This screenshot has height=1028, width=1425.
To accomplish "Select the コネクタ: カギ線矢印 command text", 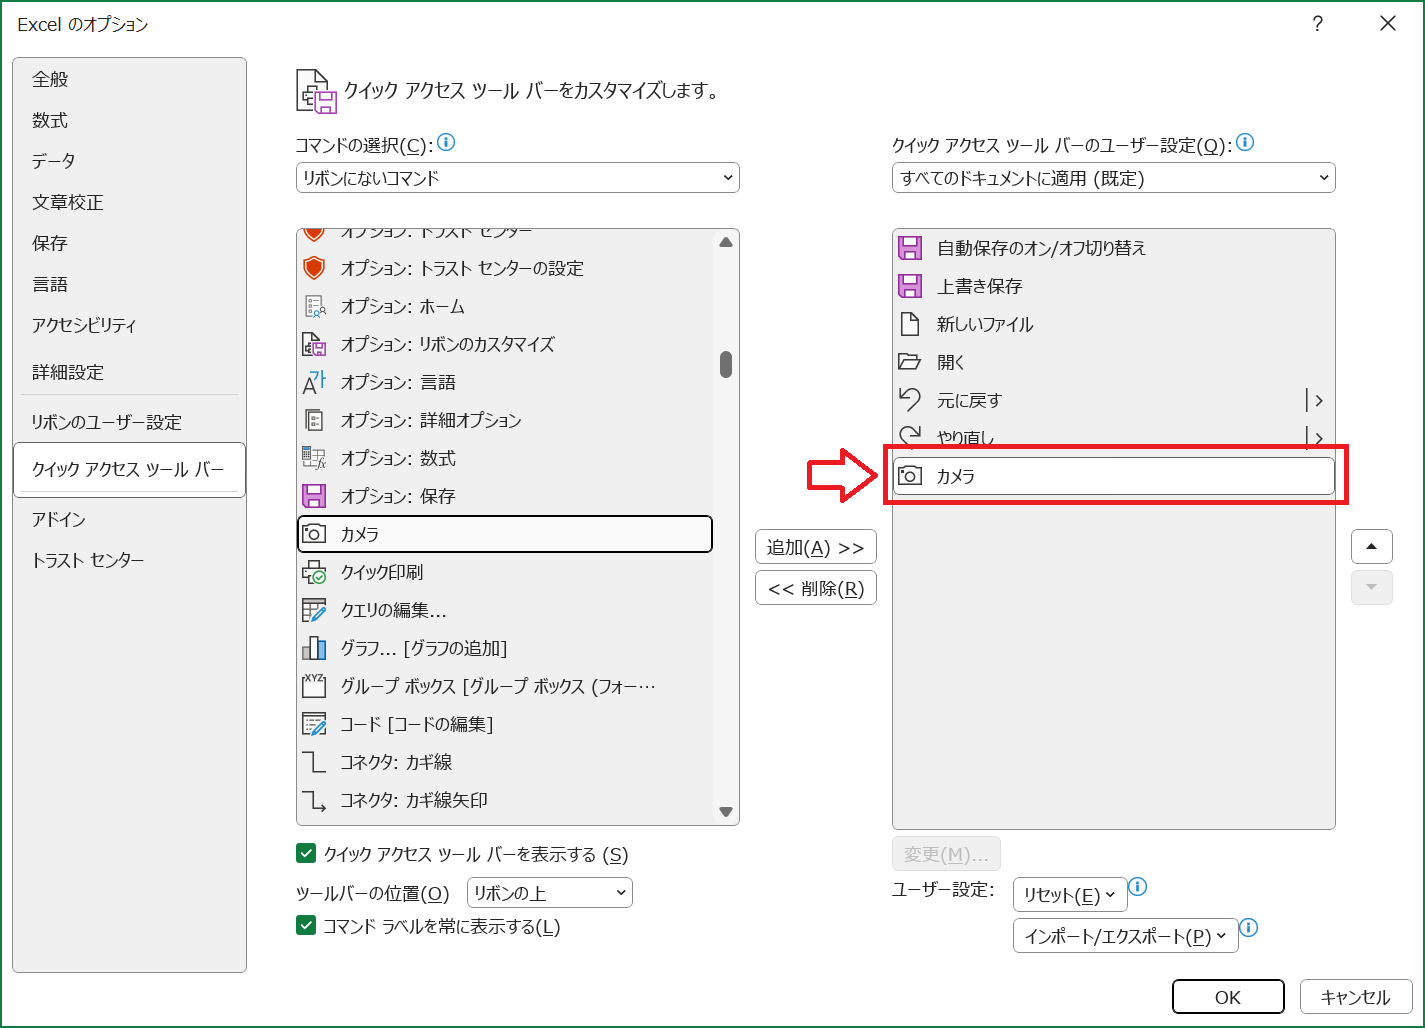I will coord(414,800).
